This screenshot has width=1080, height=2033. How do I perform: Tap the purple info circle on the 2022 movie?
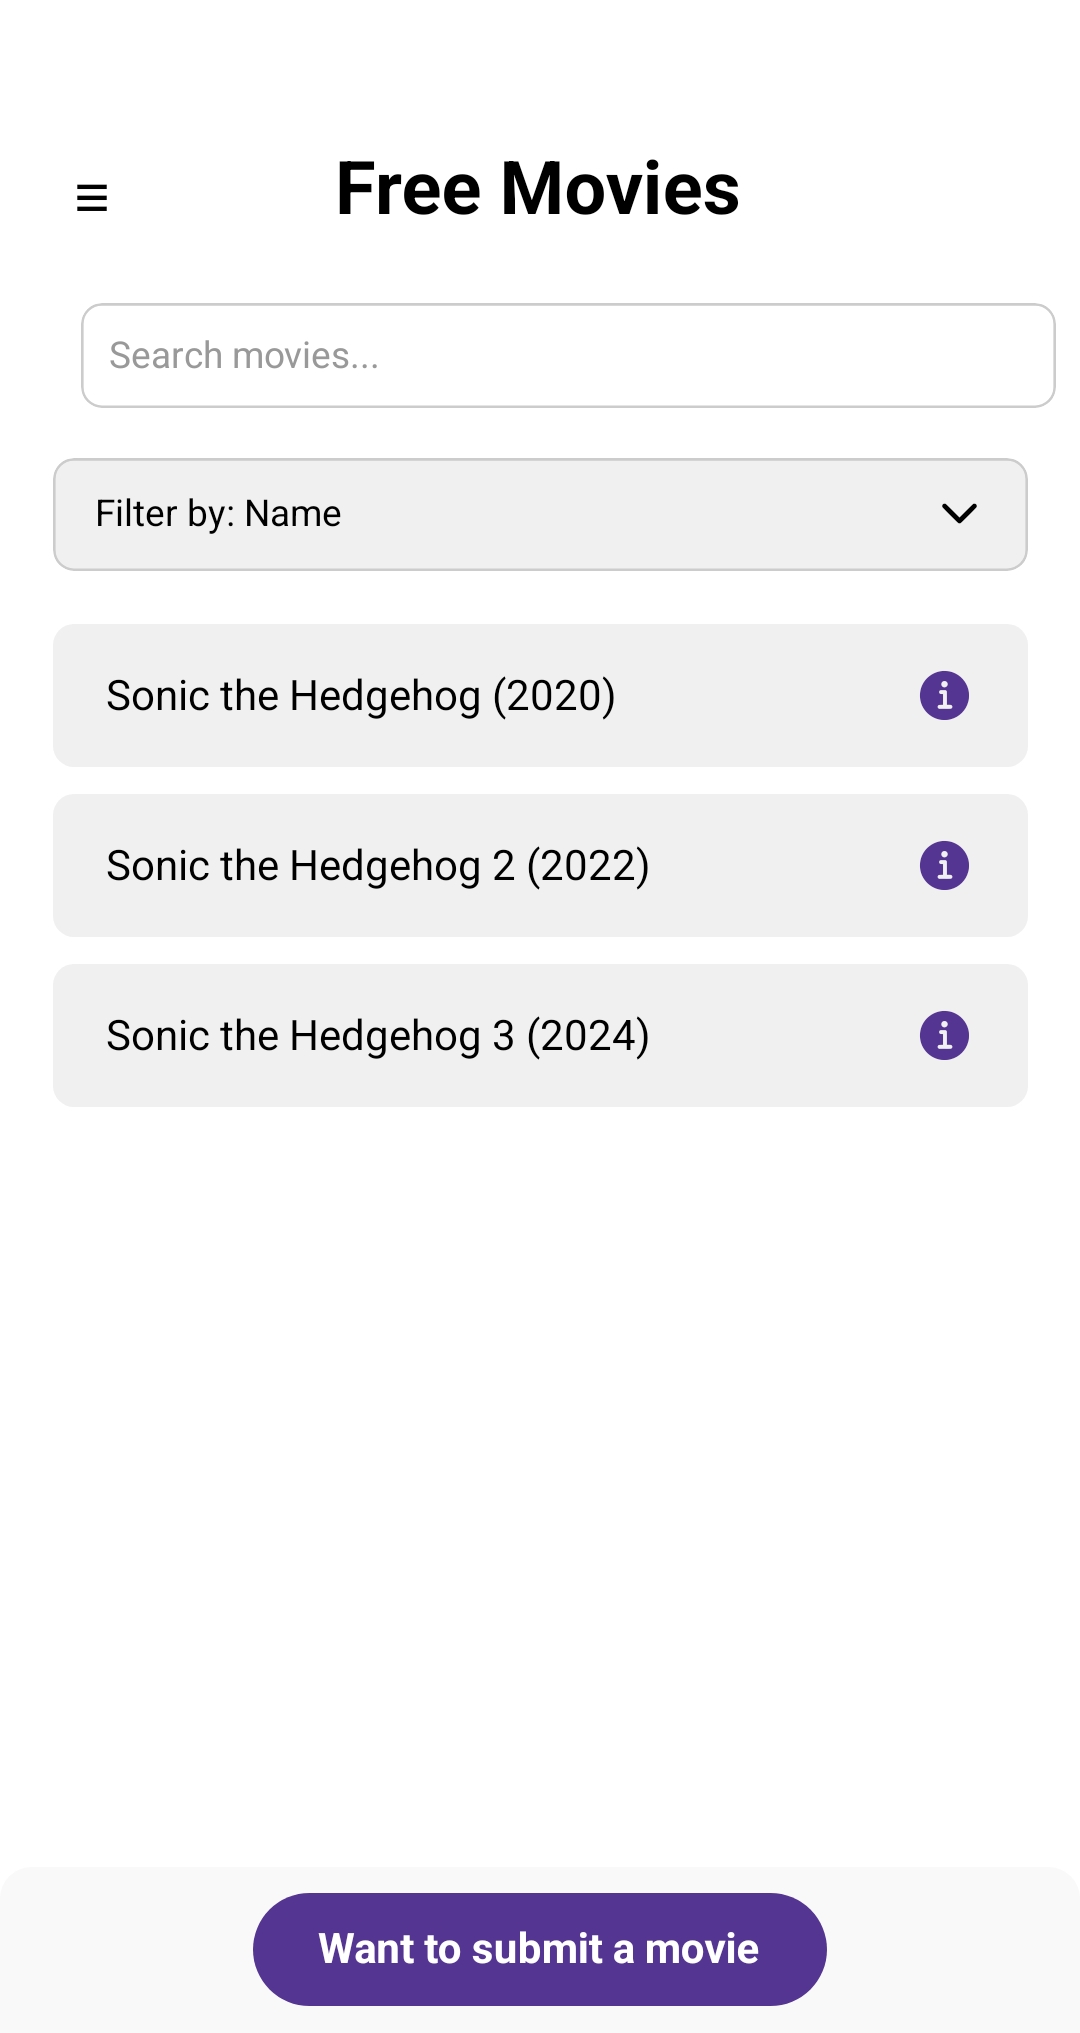[944, 865]
